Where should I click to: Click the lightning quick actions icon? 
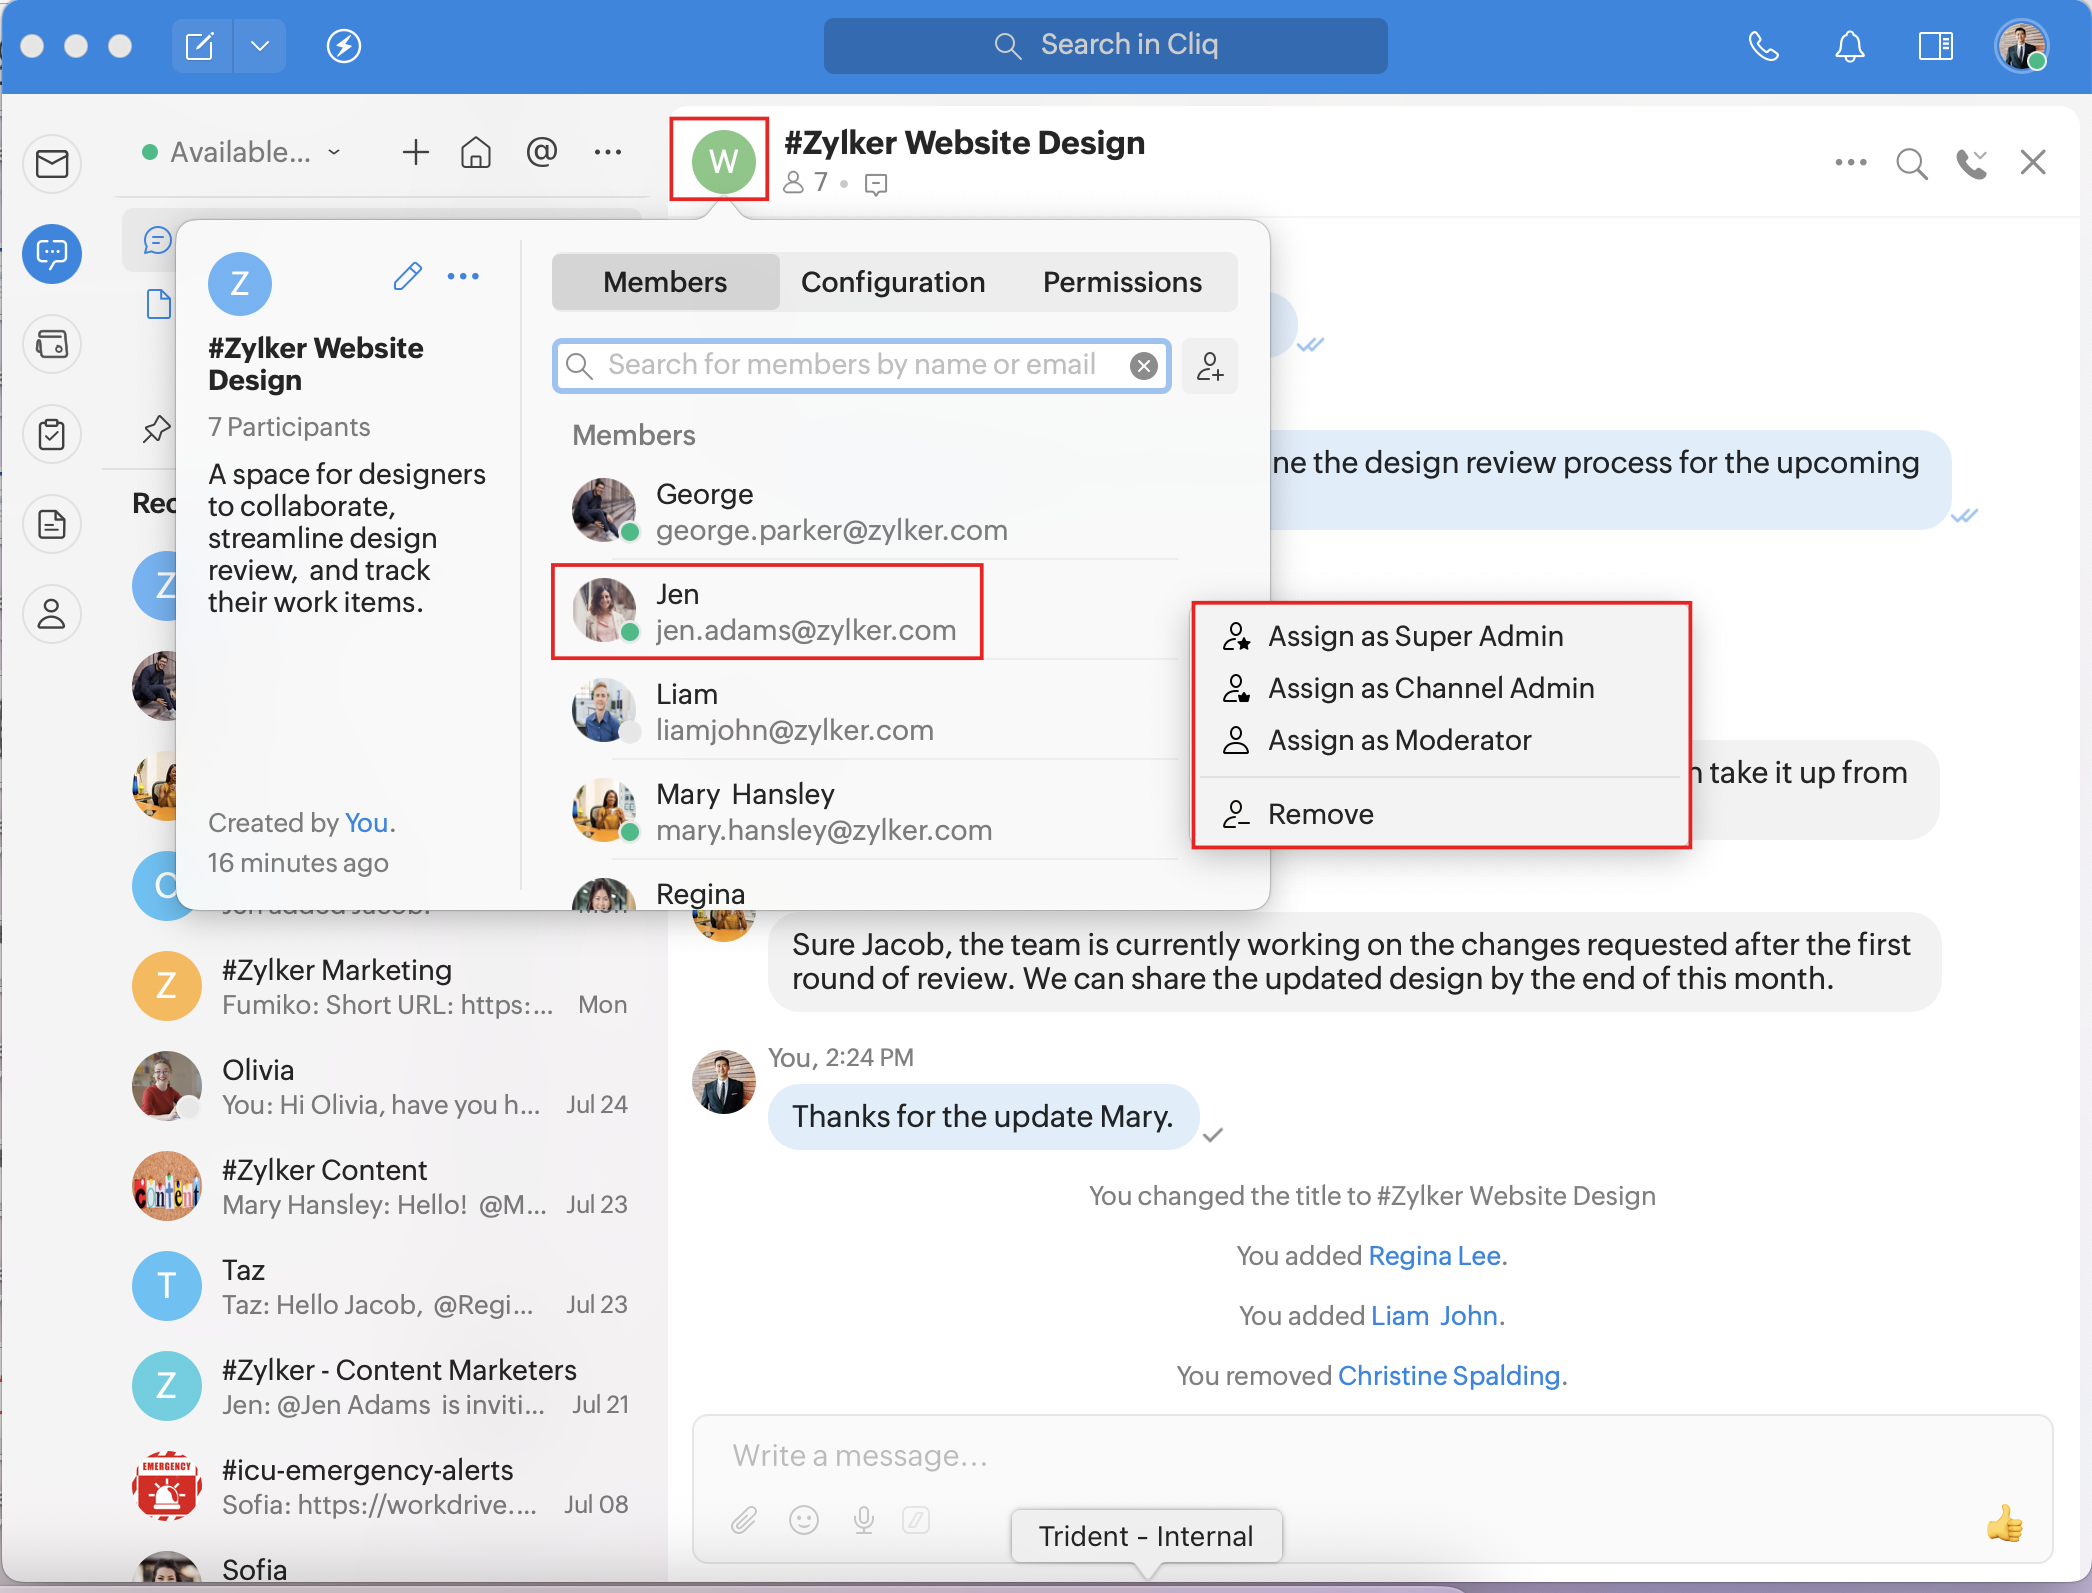pyautogui.click(x=344, y=46)
